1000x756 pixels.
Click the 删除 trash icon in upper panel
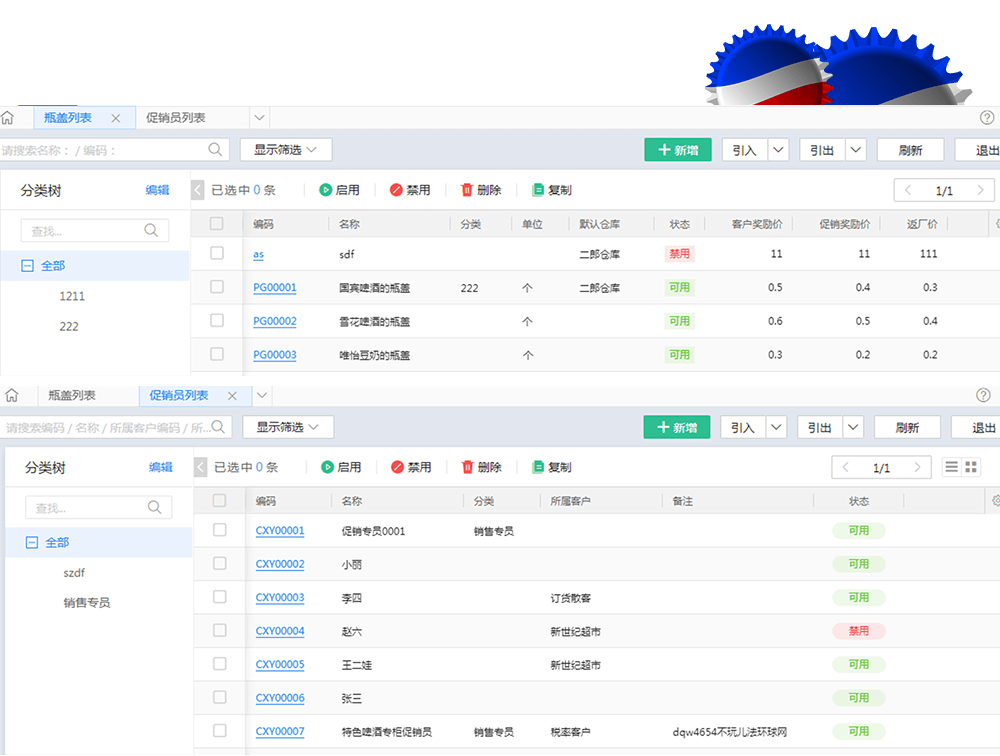pyautogui.click(x=467, y=190)
